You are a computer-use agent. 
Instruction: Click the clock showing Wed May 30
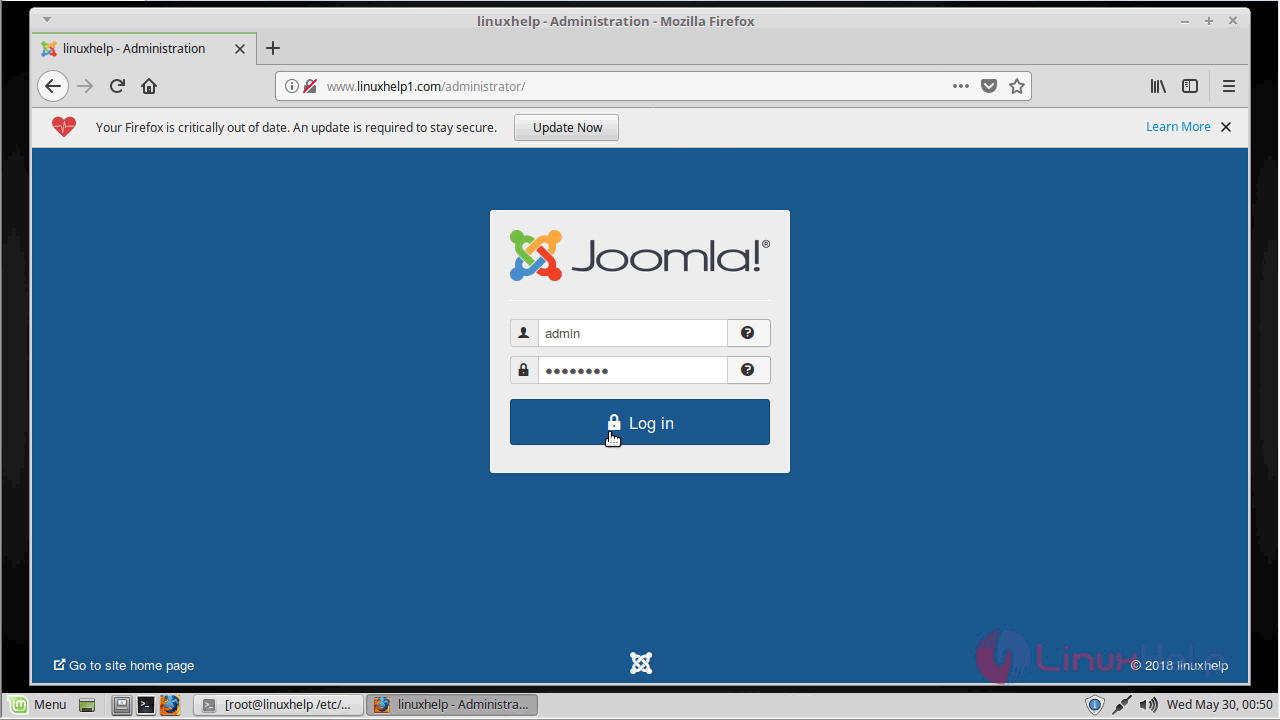pos(1219,705)
